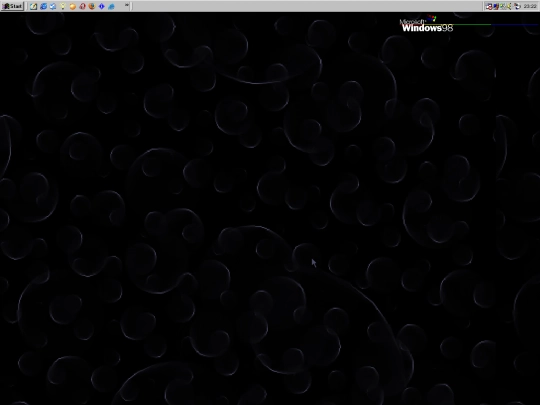The height and width of the screenshot is (405, 540).
Task: Click the blue-brown system tray icon
Action: pos(496,6)
